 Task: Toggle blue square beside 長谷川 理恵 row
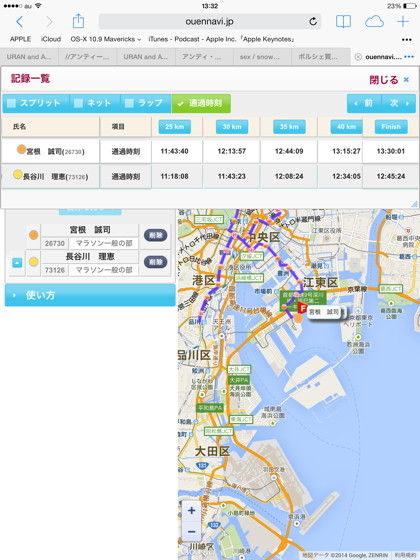coord(17,262)
